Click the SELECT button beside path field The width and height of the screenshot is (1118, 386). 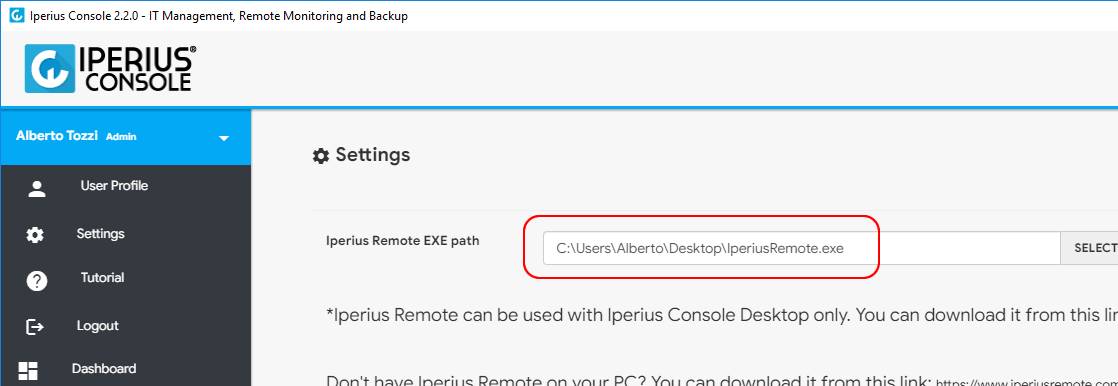1089,248
